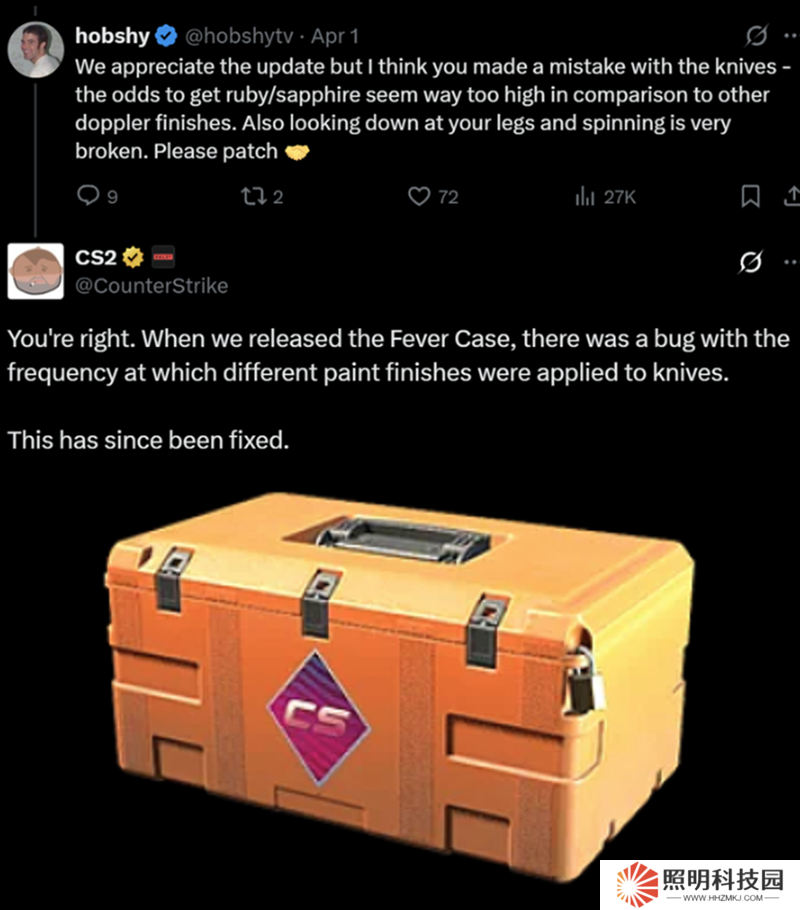Open the Fever Case image
The image size is (800, 910).
coord(400,688)
